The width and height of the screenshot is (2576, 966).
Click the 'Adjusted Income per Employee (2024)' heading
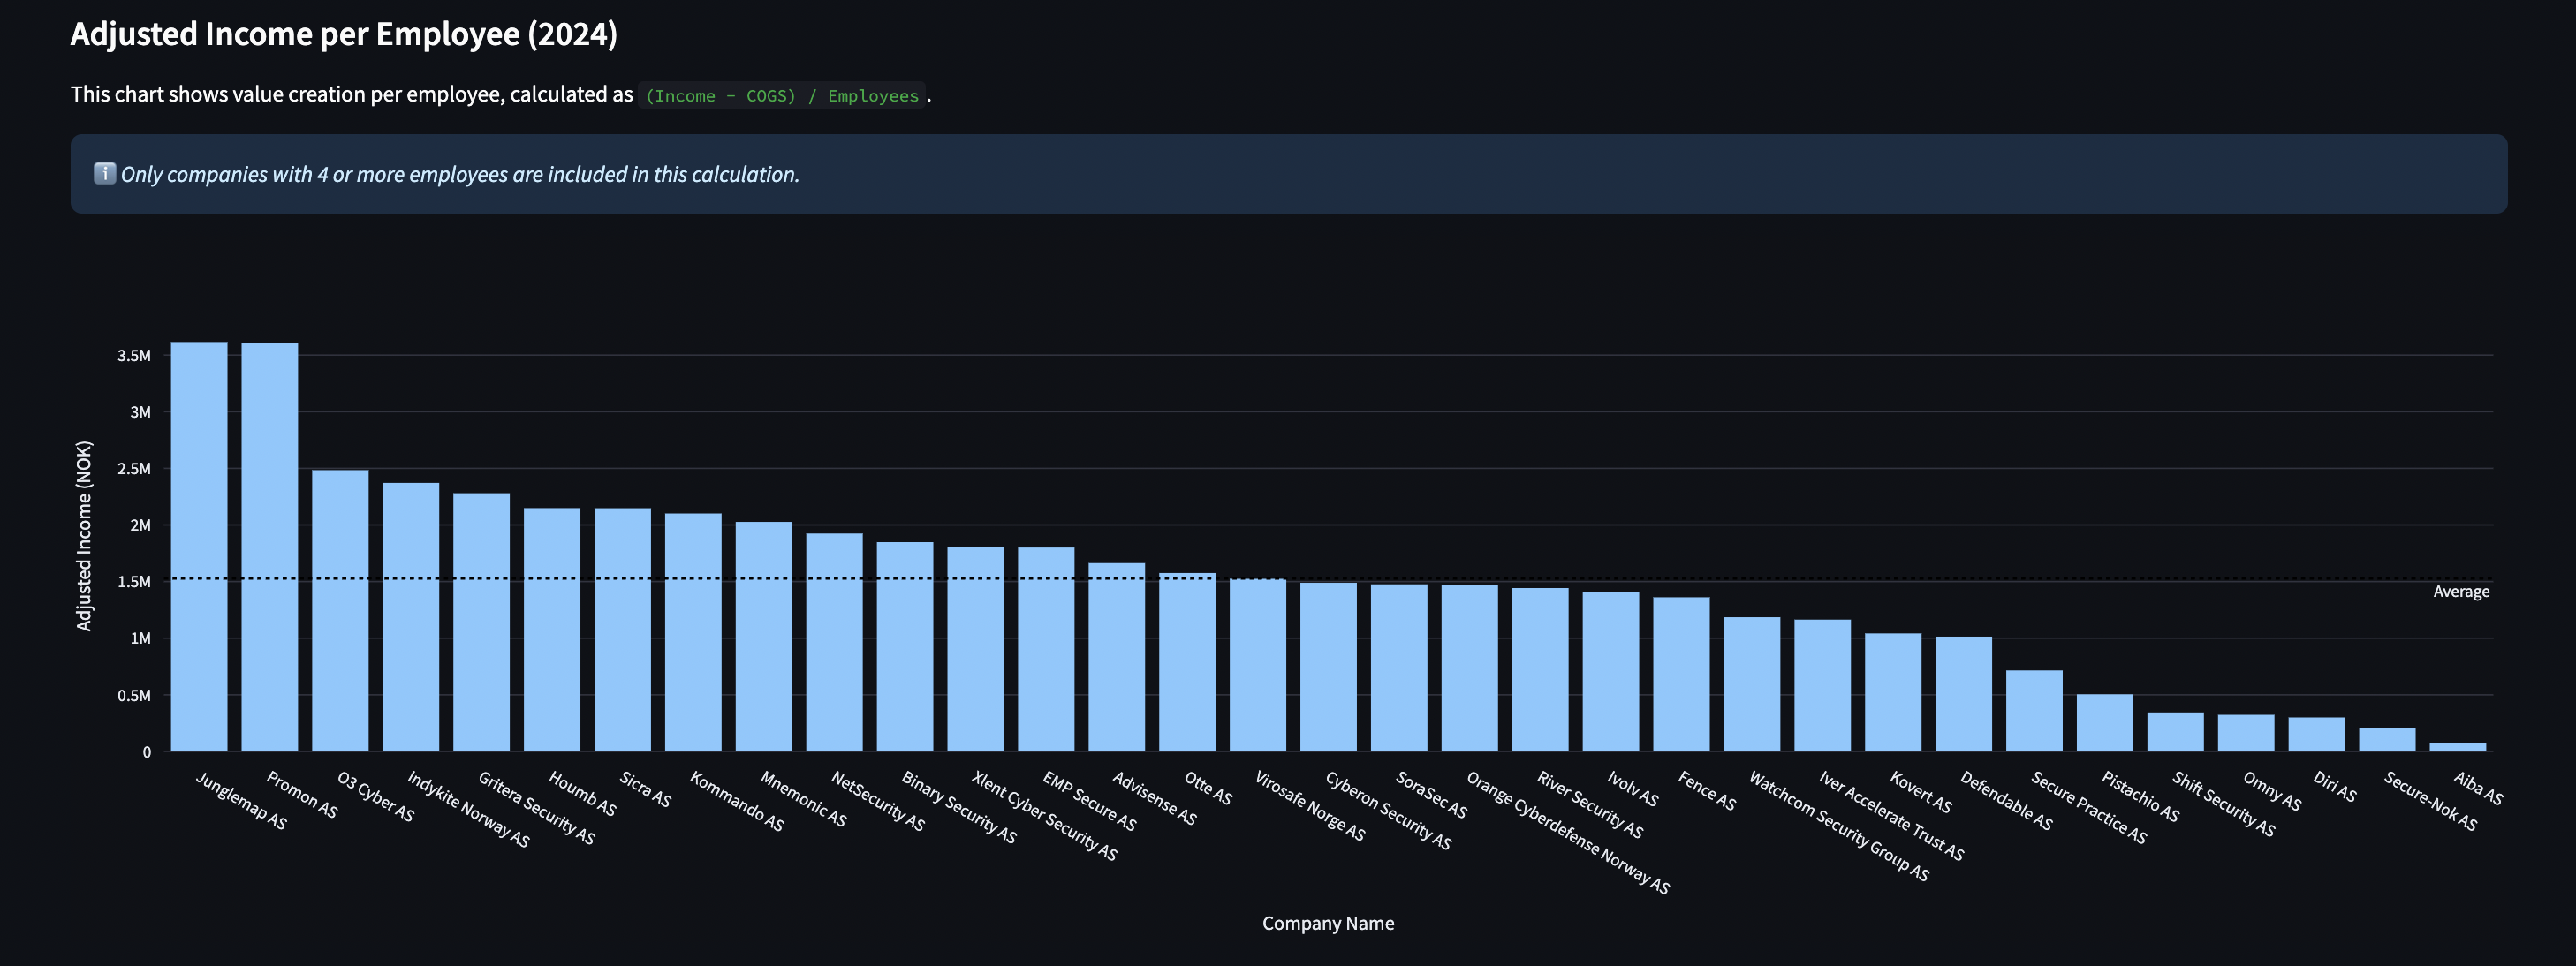pyautogui.click(x=344, y=34)
